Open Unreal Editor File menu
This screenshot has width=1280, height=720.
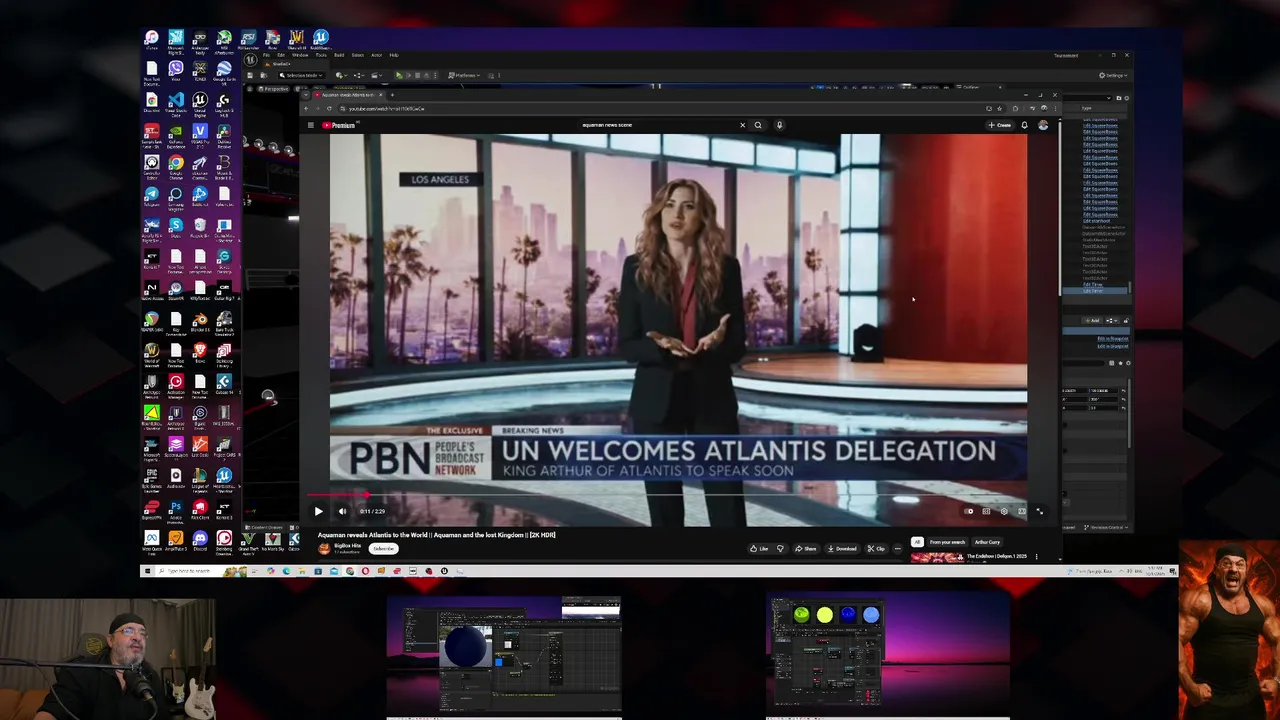coord(266,55)
